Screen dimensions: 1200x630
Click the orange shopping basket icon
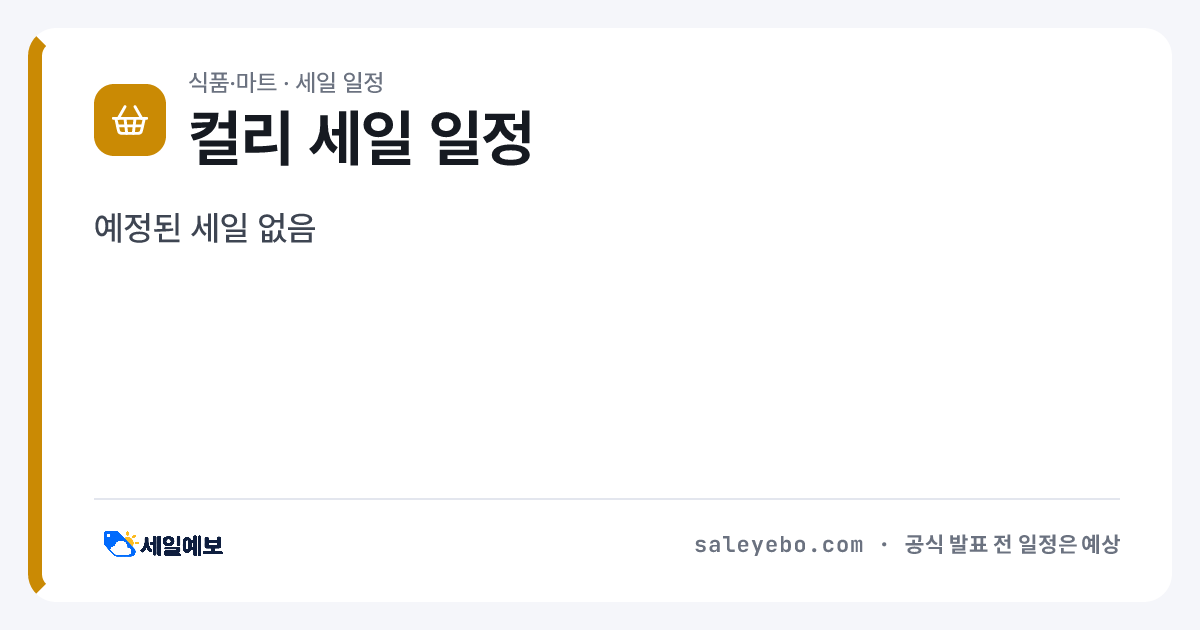(x=130, y=120)
